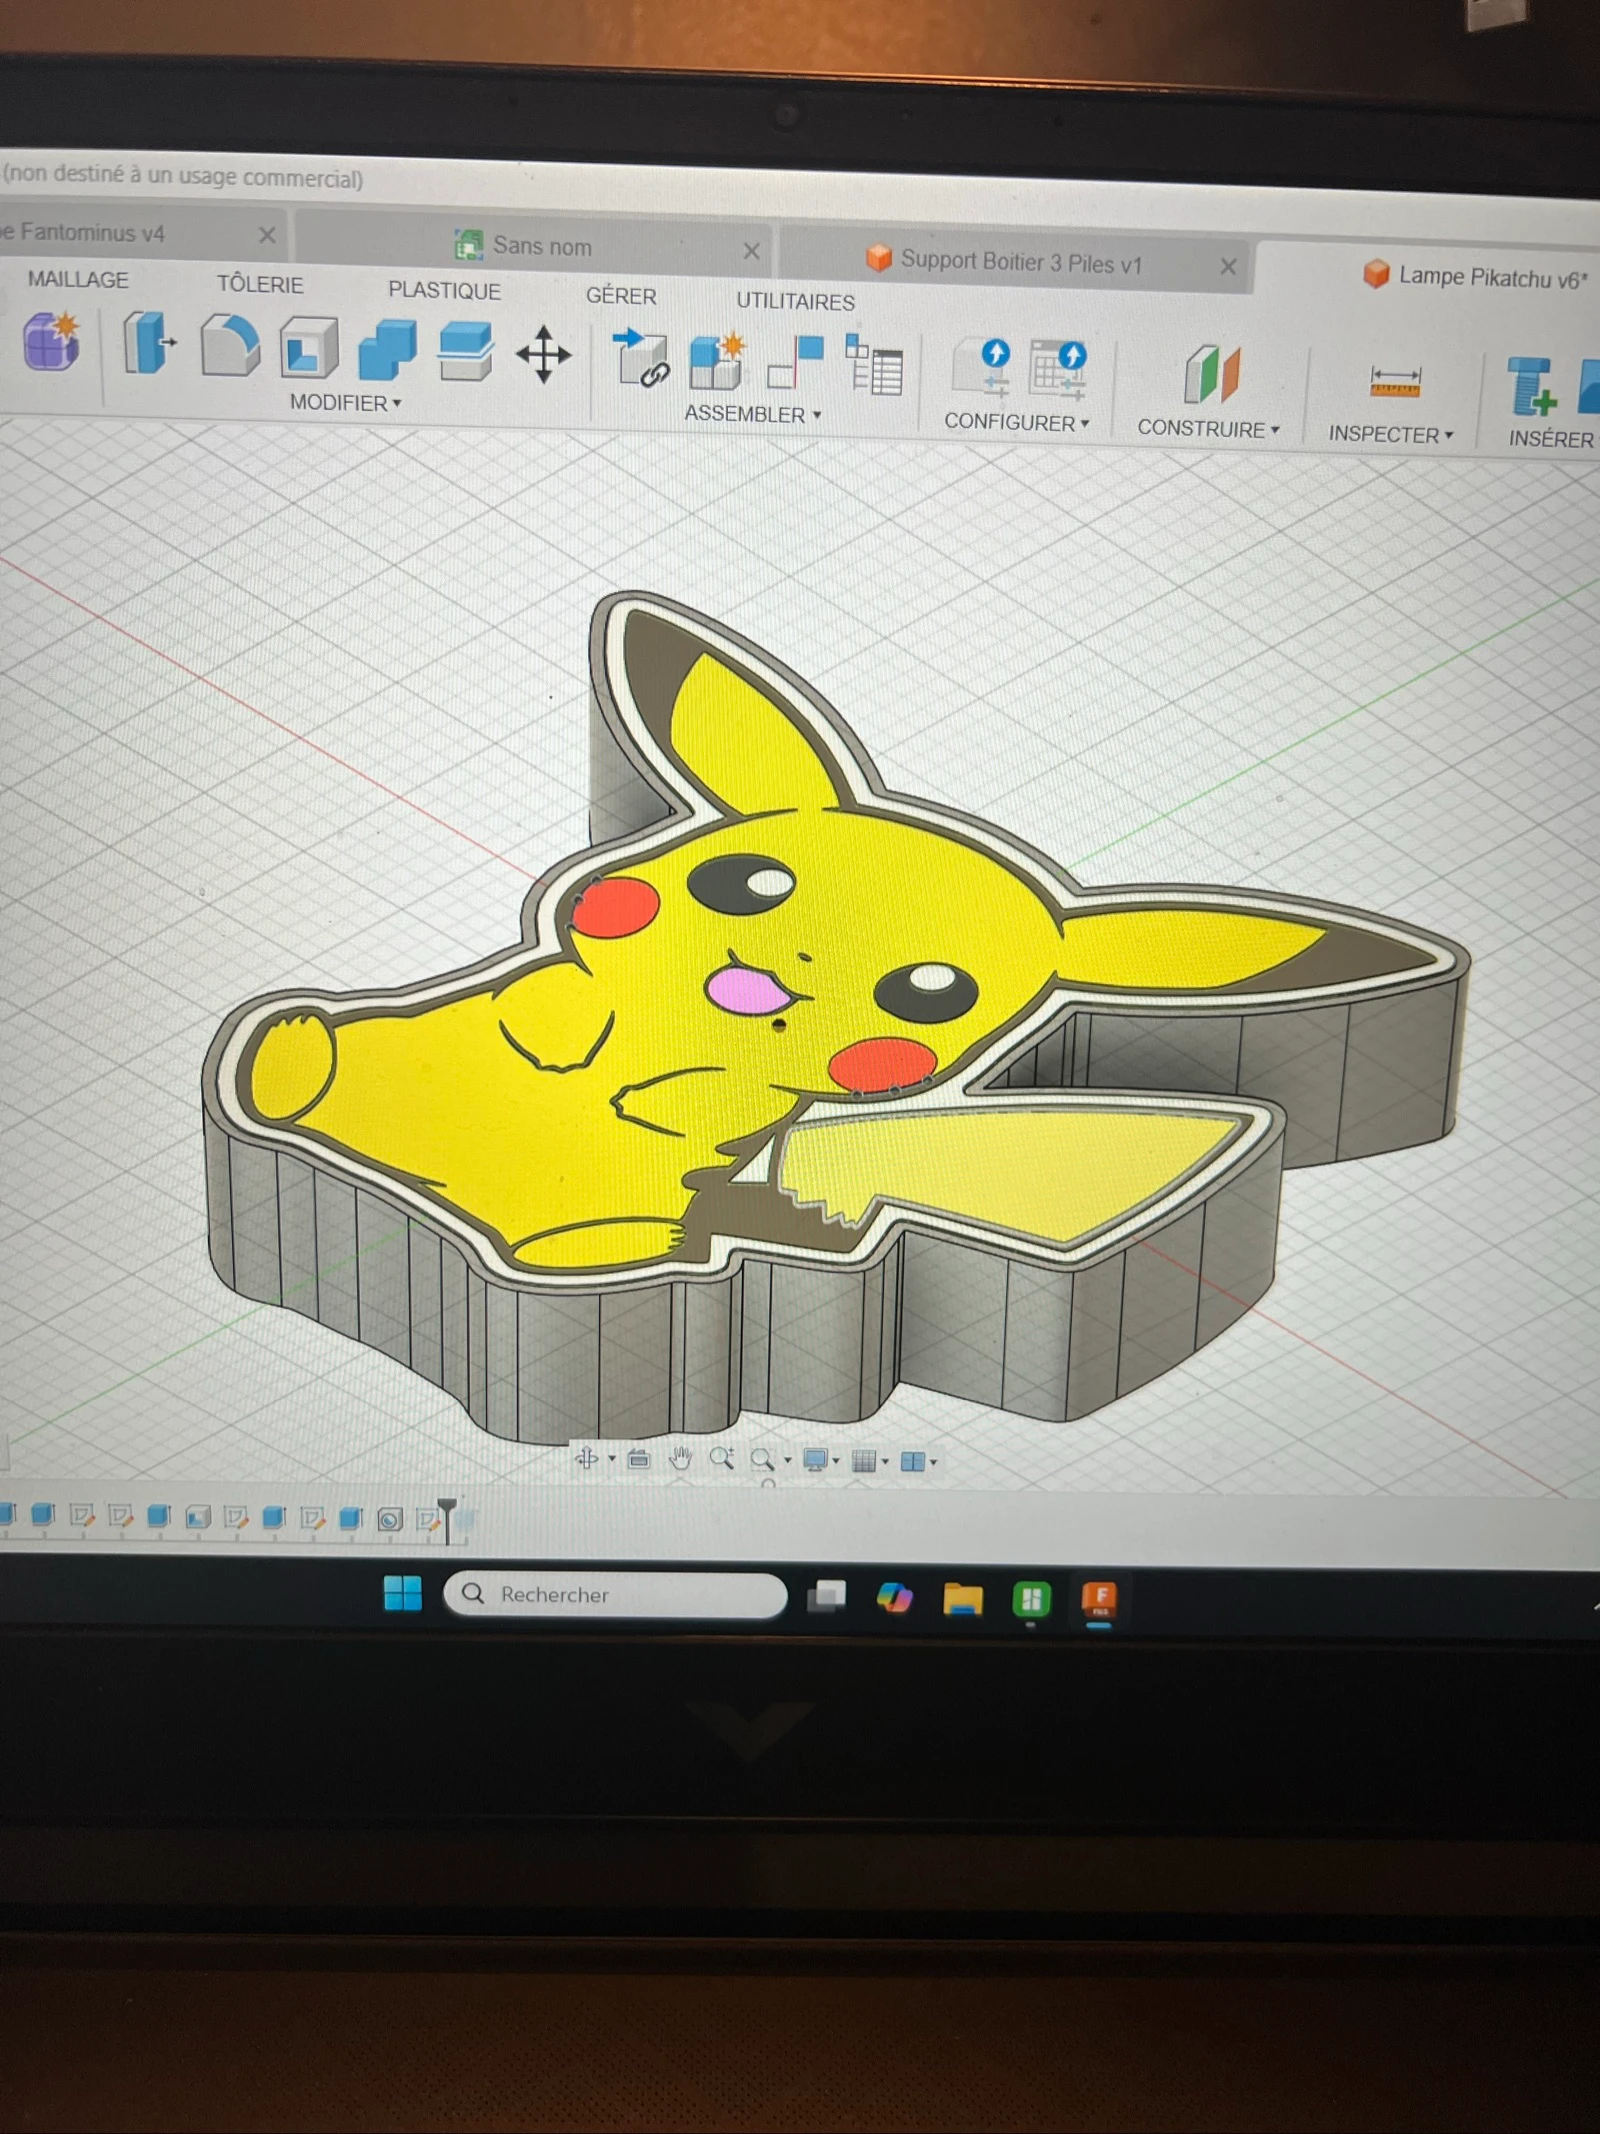
Task: Click the Rechercher taskbar search field
Action: [616, 1595]
